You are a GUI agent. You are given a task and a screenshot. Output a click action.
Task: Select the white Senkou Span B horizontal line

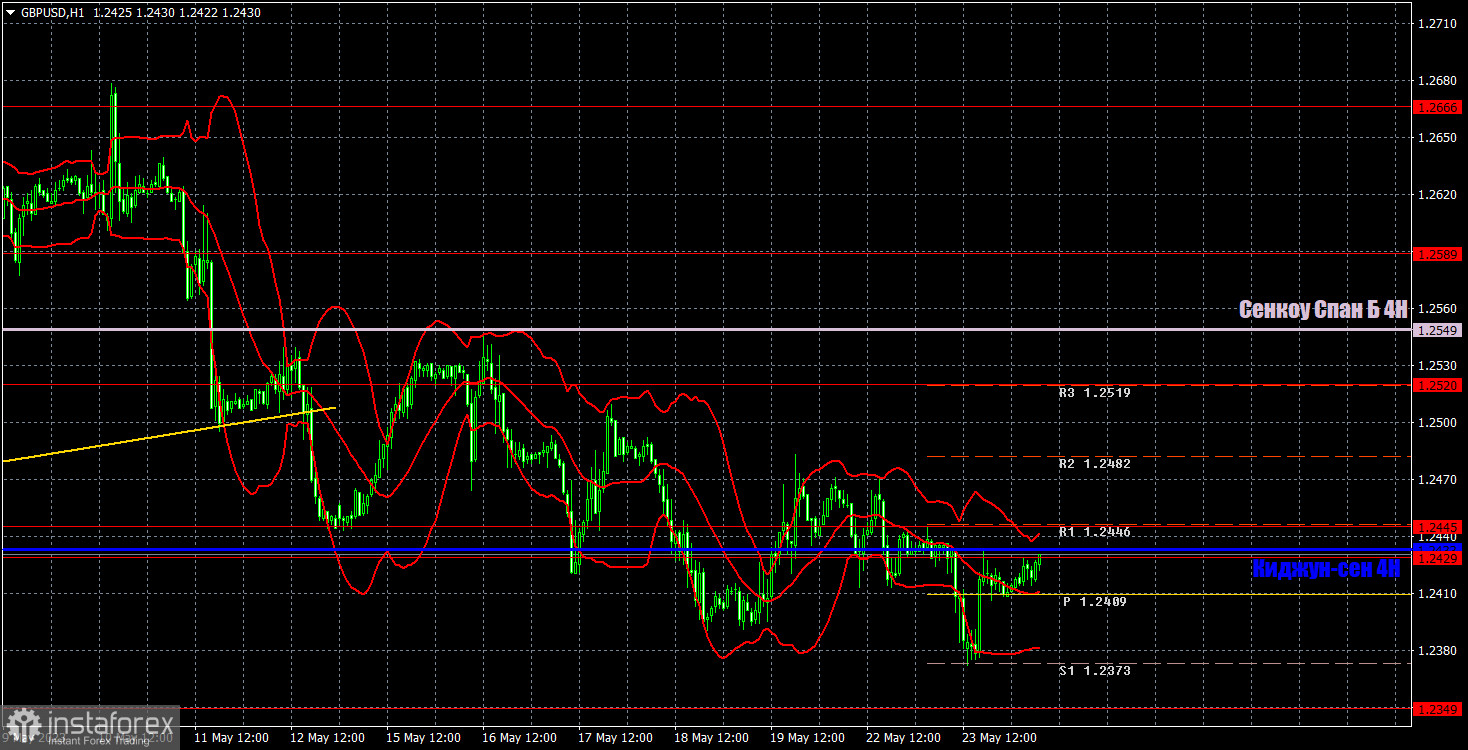(x=706, y=329)
